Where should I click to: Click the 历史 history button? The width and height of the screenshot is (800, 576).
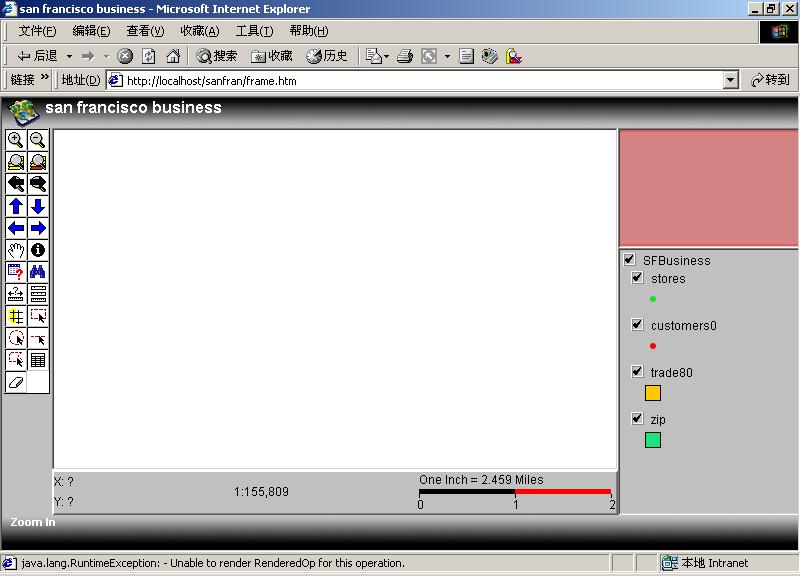click(x=327, y=56)
